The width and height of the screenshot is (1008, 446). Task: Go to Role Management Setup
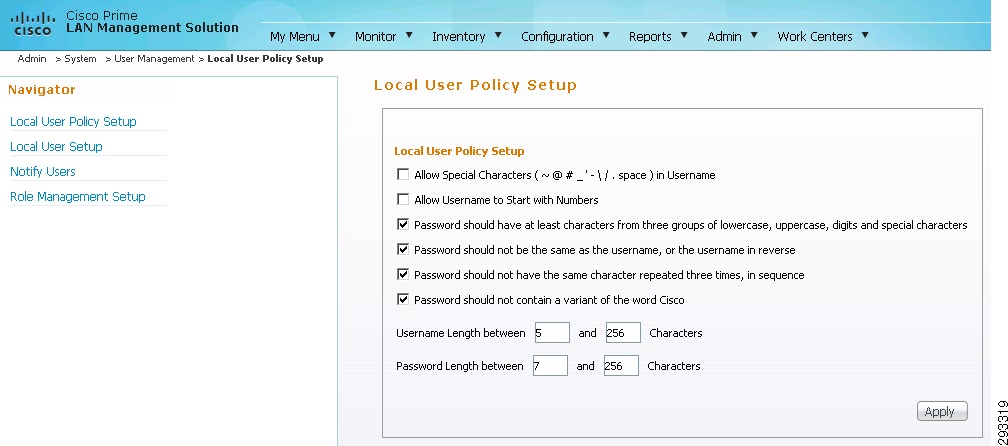78,197
